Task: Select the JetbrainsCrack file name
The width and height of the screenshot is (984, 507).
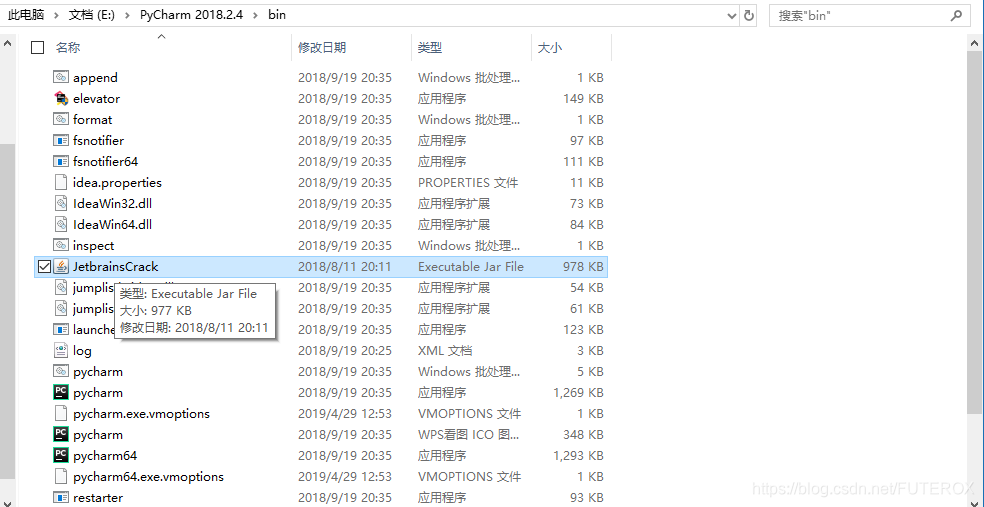Action: (x=115, y=267)
